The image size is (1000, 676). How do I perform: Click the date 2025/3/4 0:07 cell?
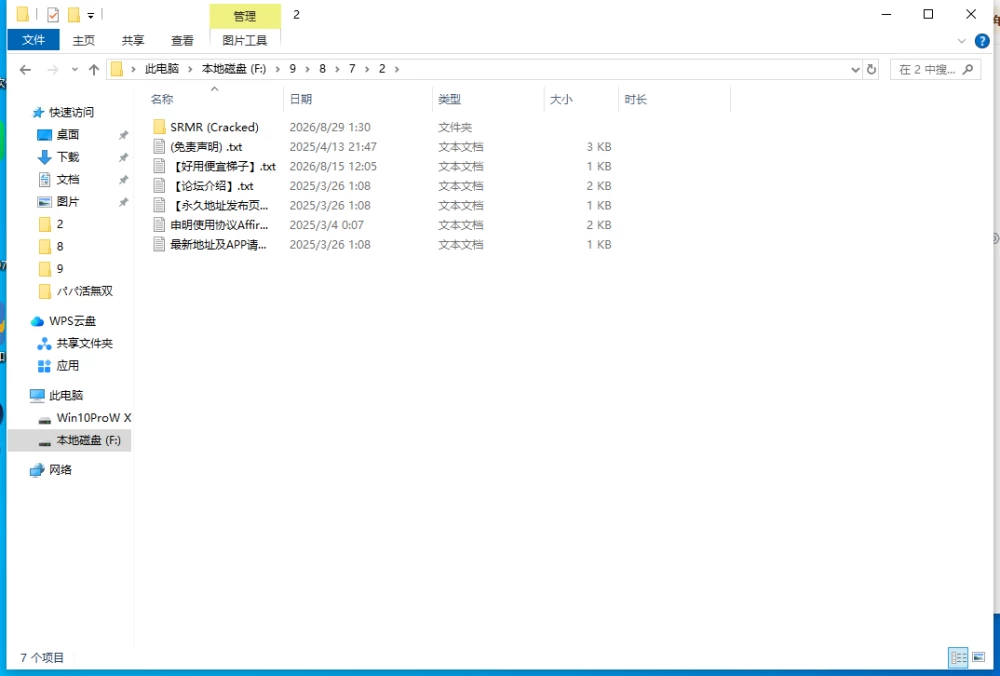click(x=327, y=225)
